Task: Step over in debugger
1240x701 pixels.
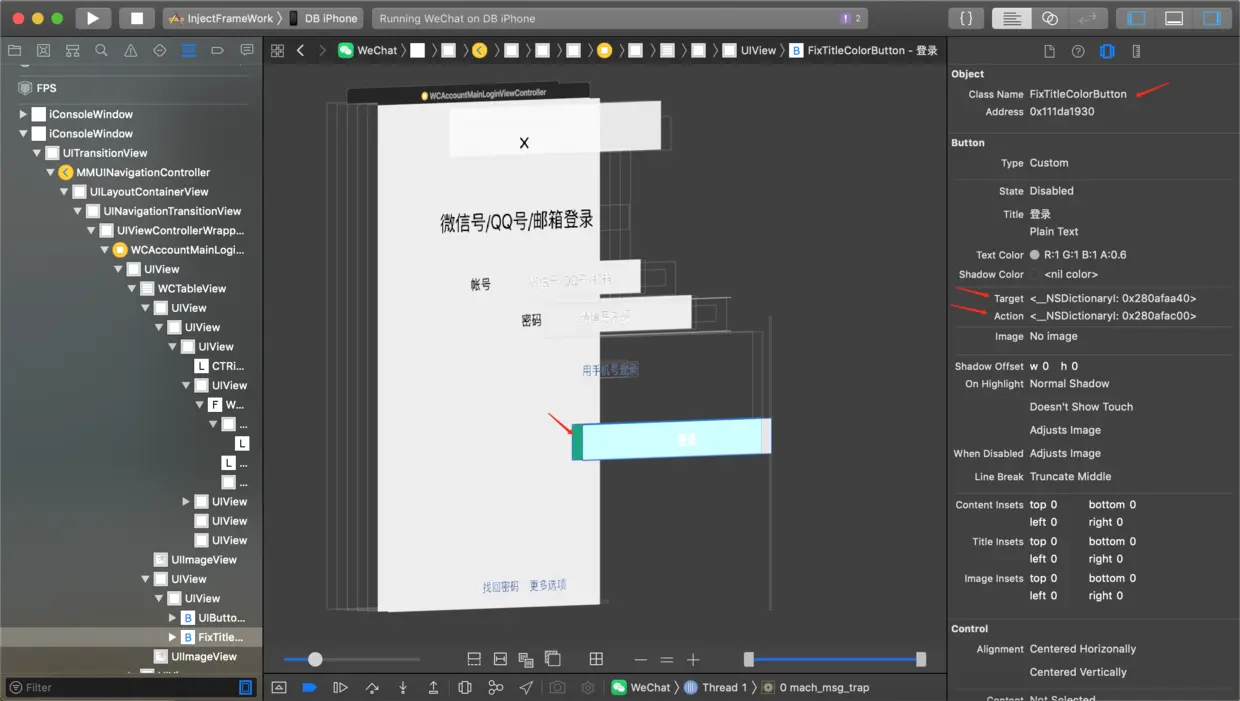Action: (372, 687)
